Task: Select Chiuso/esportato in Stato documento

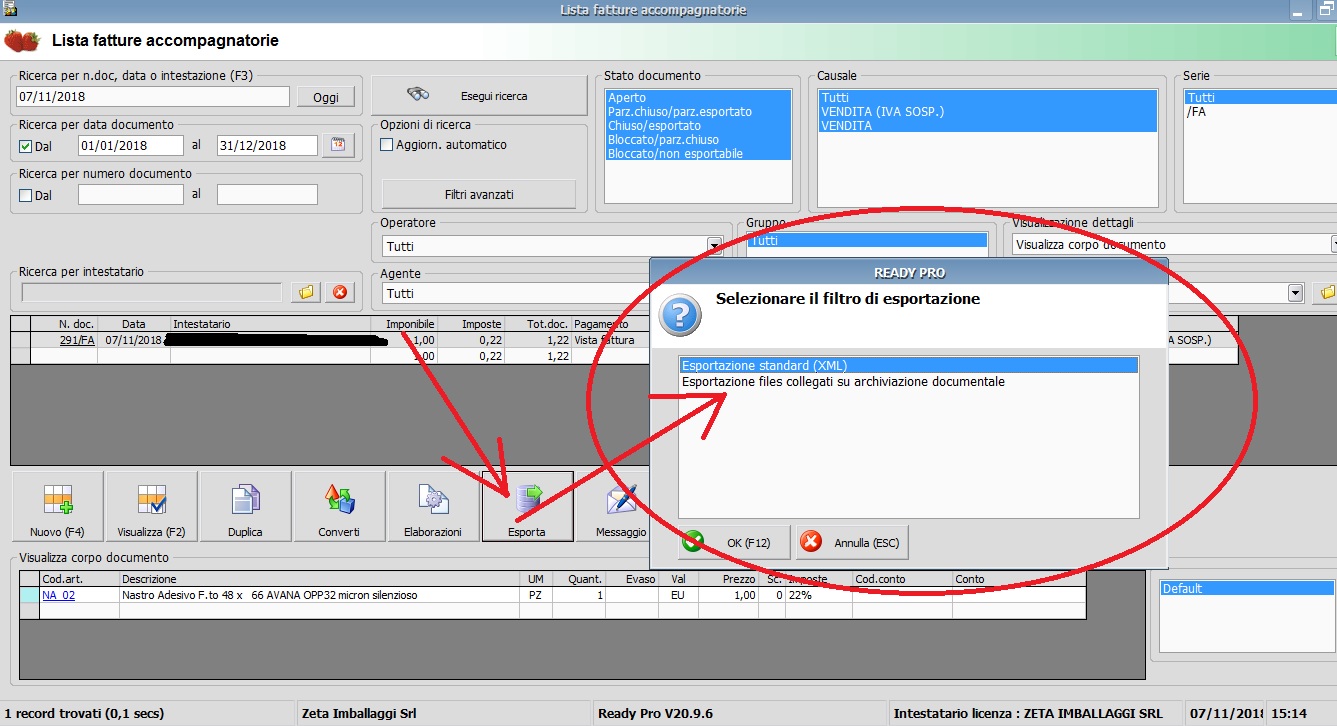Action: [698, 126]
